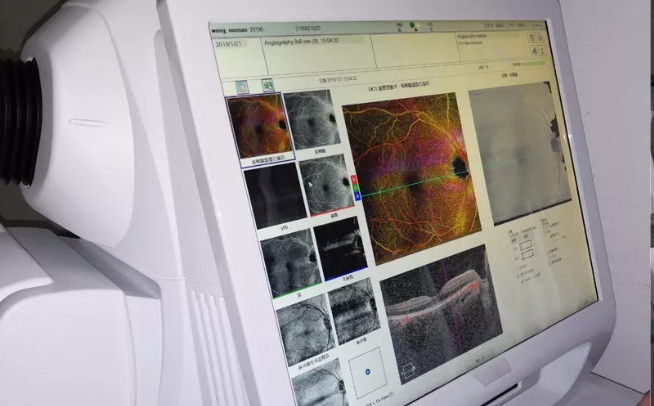Click the upper input box below the gray image

click(x=526, y=248)
